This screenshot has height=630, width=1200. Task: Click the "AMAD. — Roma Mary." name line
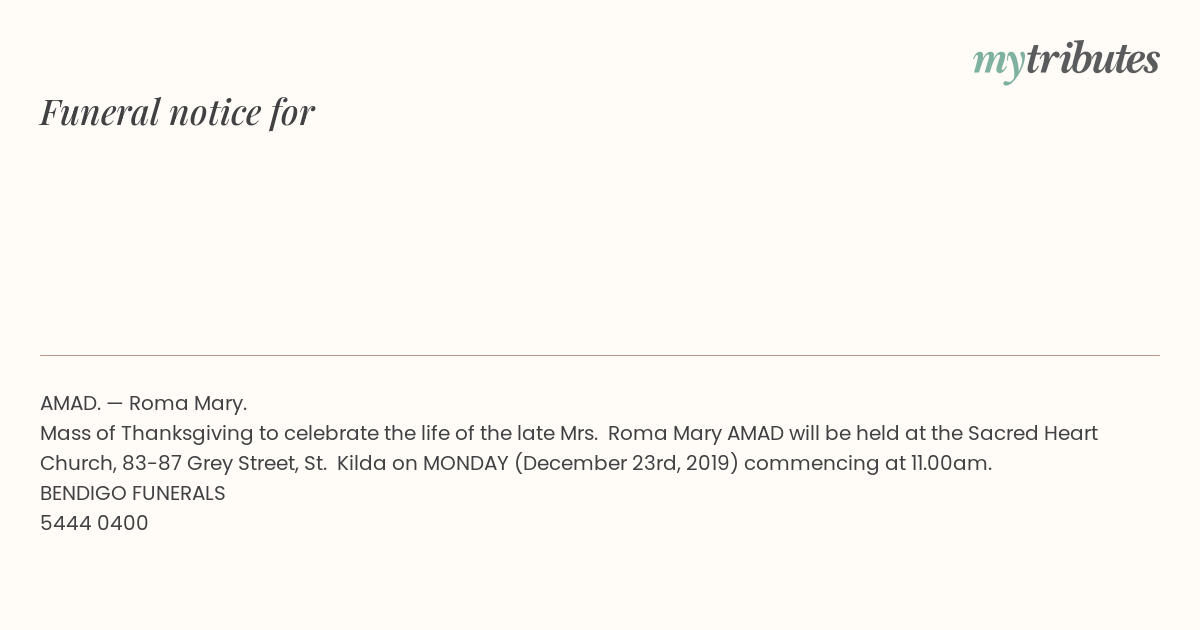pos(143,403)
